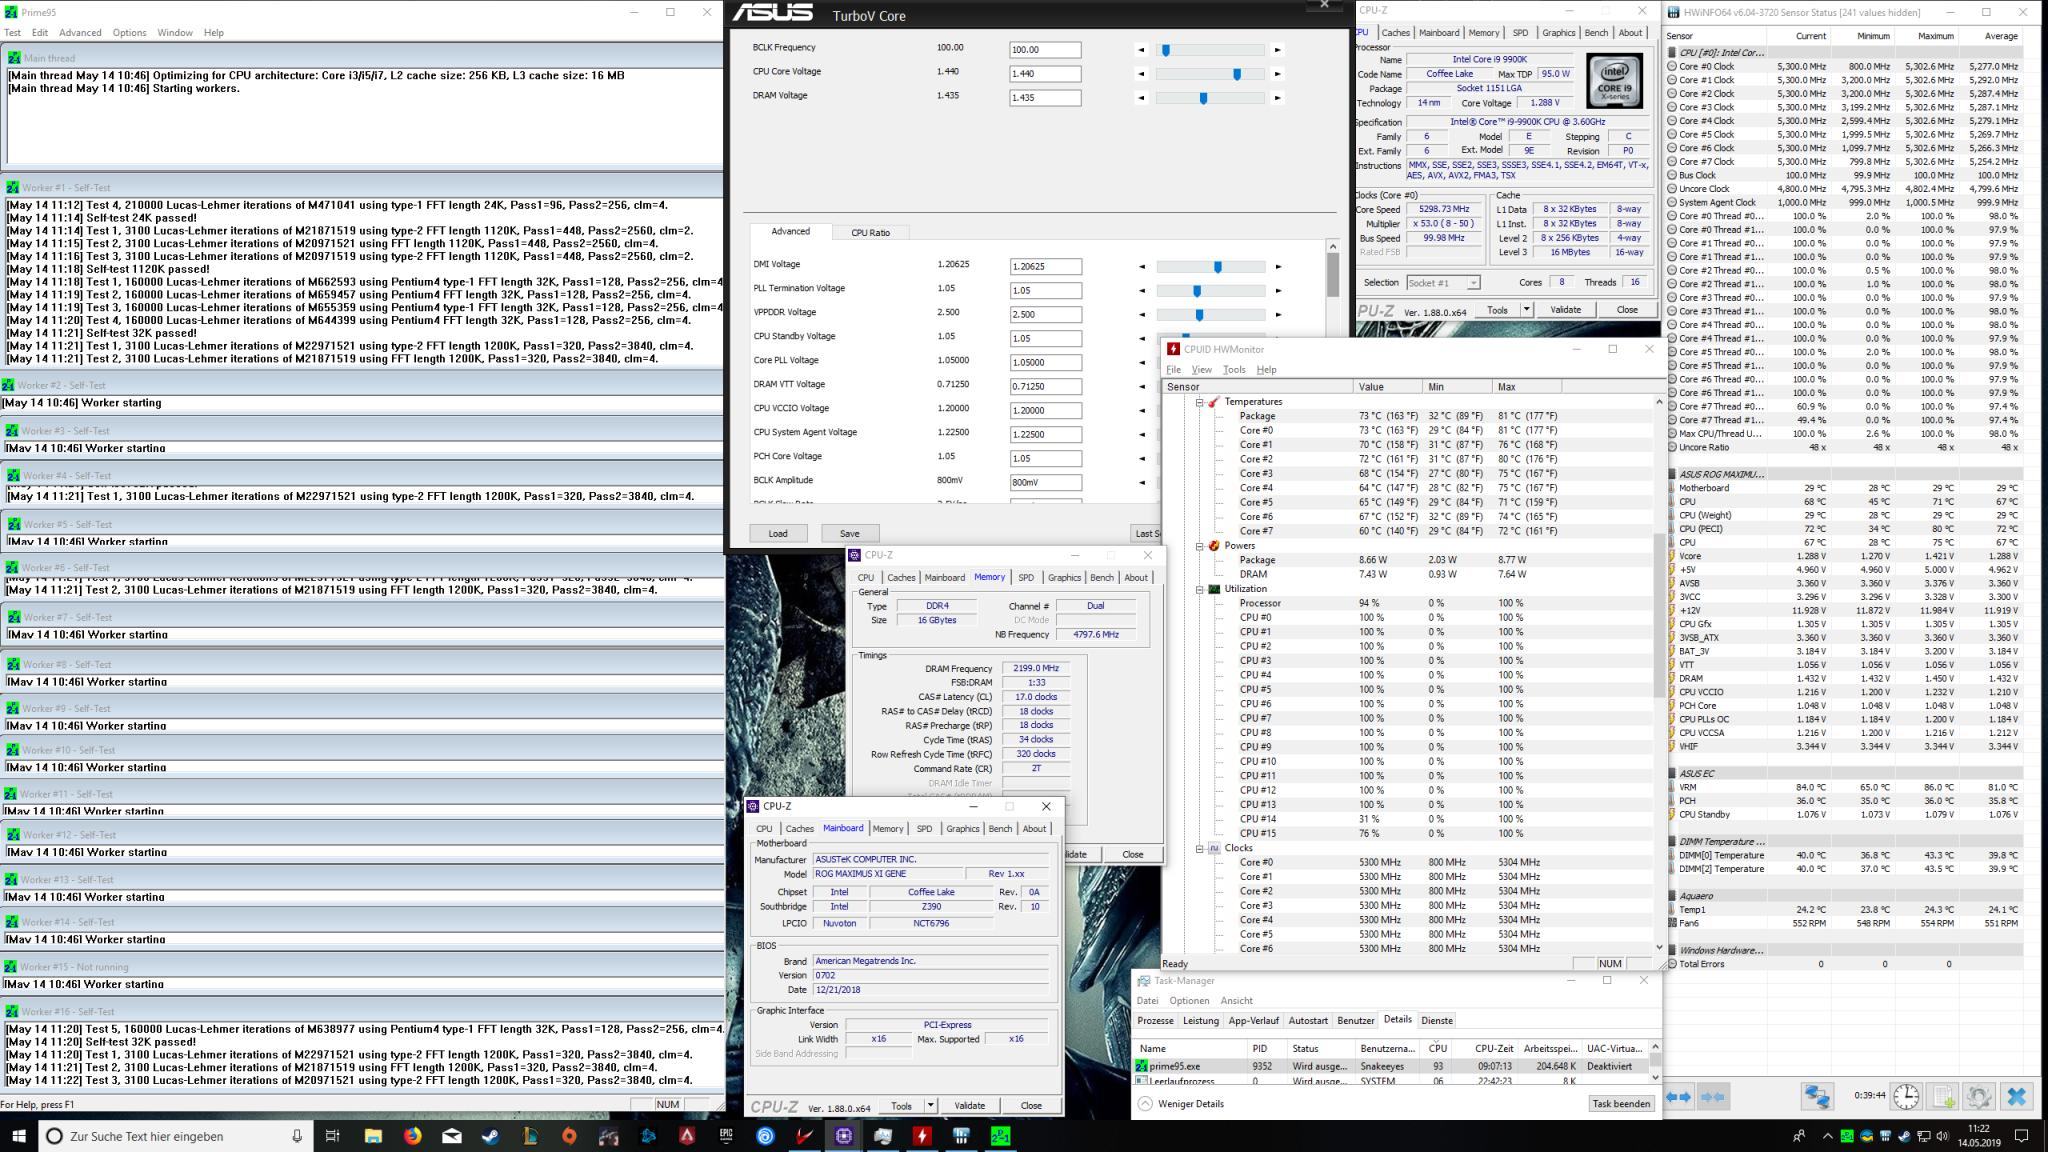
Task: Open the Windows Start menu
Action: pos(19,1136)
